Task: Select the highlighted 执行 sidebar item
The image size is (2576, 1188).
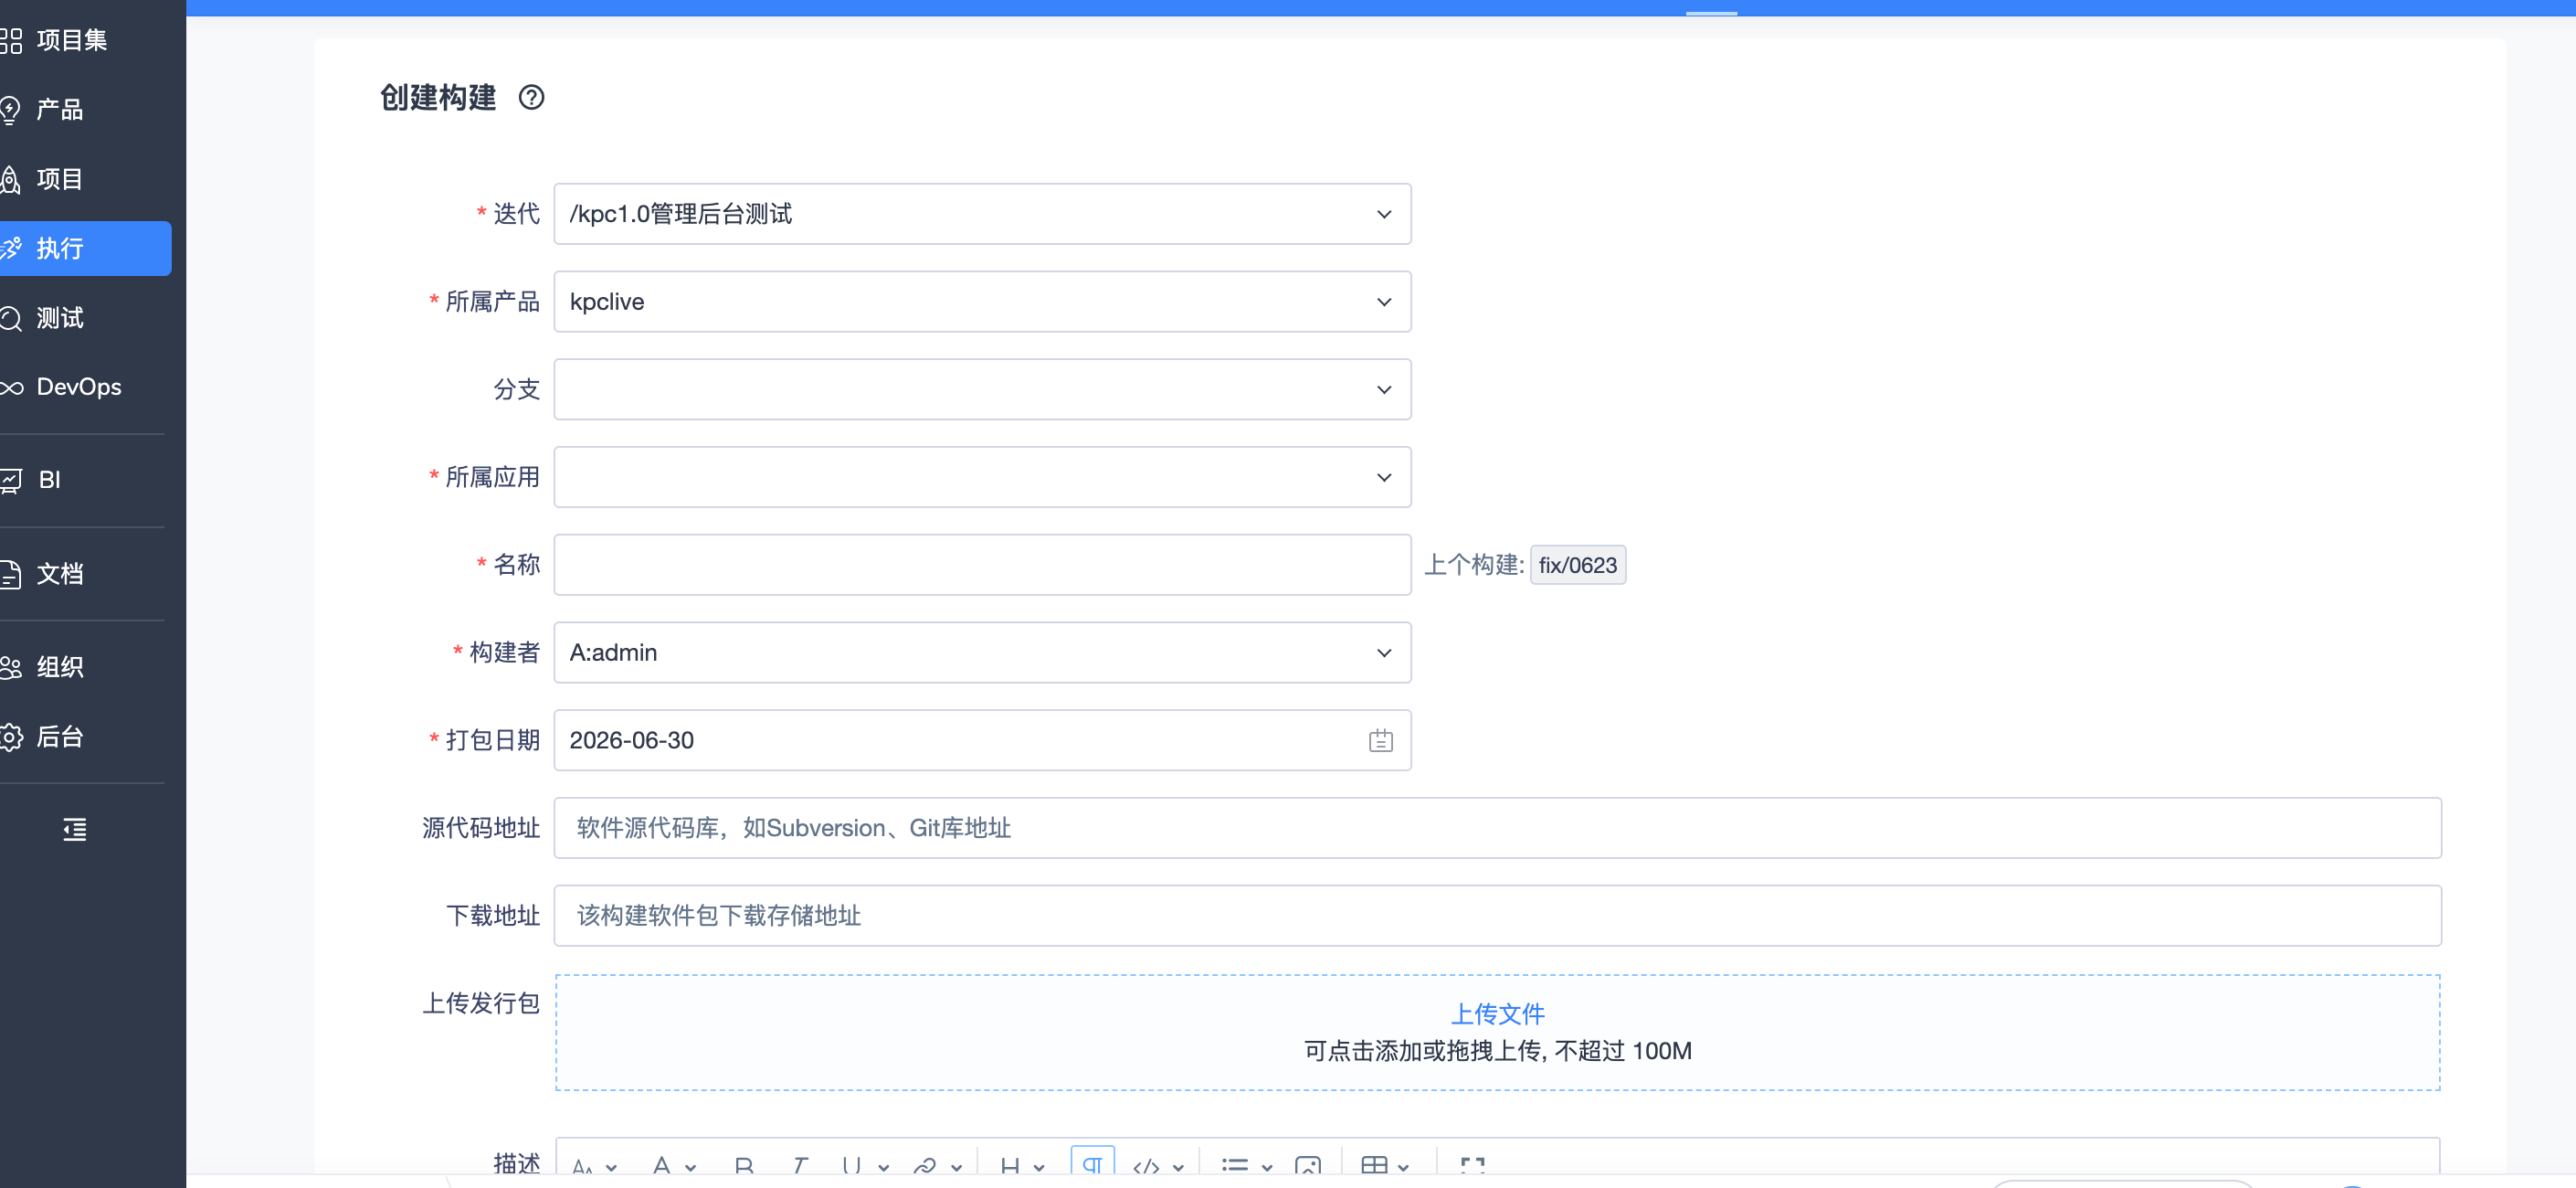Action: 85,248
